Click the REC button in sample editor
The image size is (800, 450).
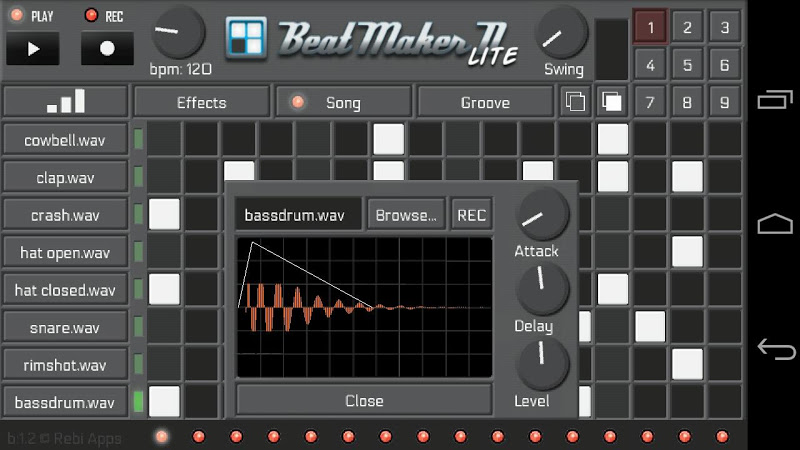point(471,215)
